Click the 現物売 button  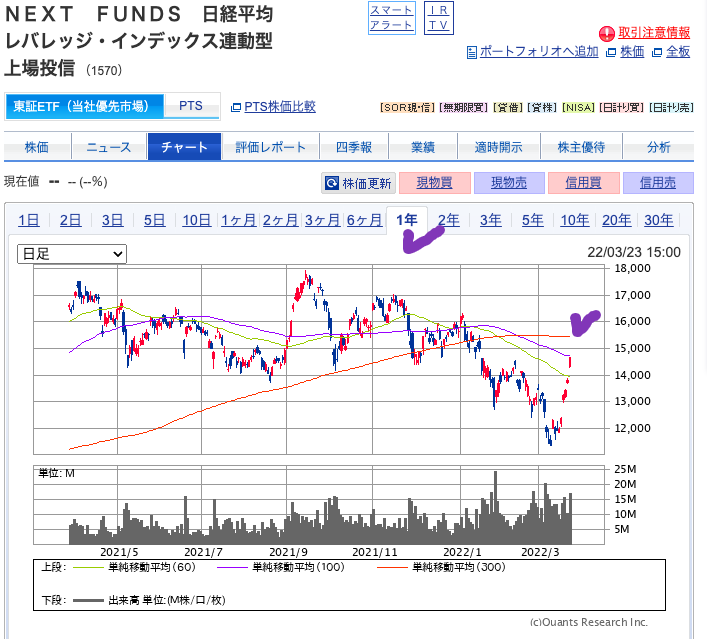509,183
